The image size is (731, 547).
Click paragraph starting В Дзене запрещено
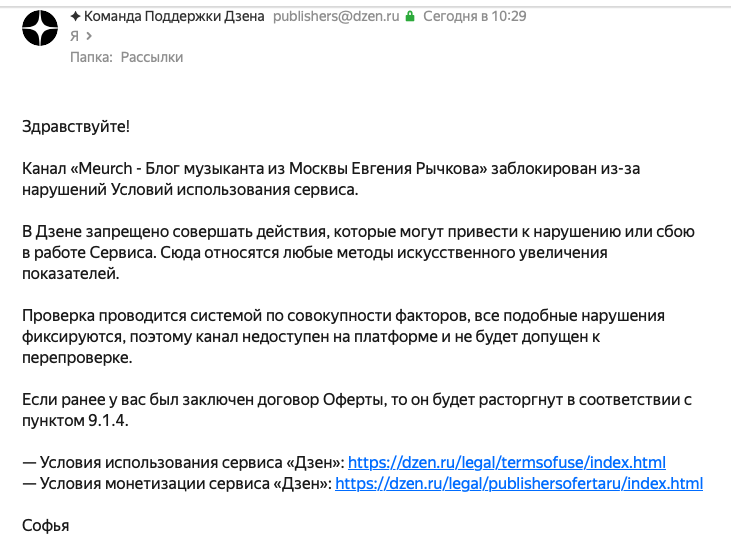tap(358, 252)
